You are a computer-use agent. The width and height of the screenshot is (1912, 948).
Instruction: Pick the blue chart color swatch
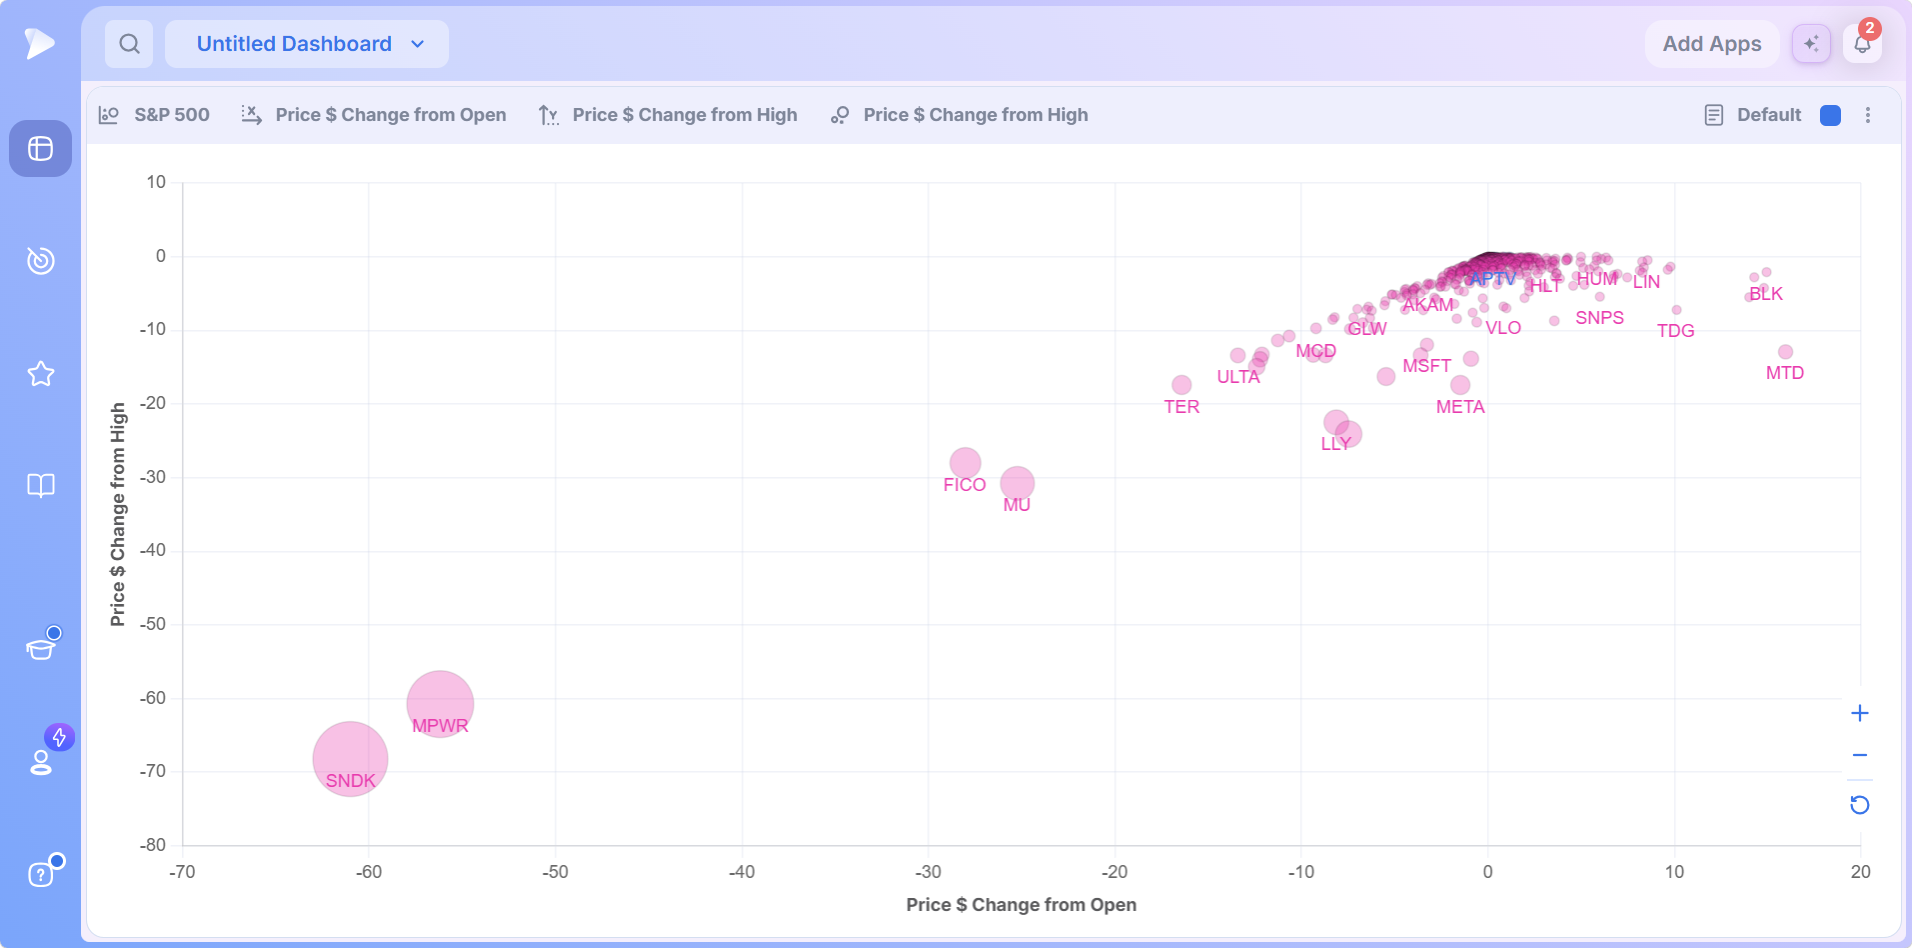point(1831,115)
